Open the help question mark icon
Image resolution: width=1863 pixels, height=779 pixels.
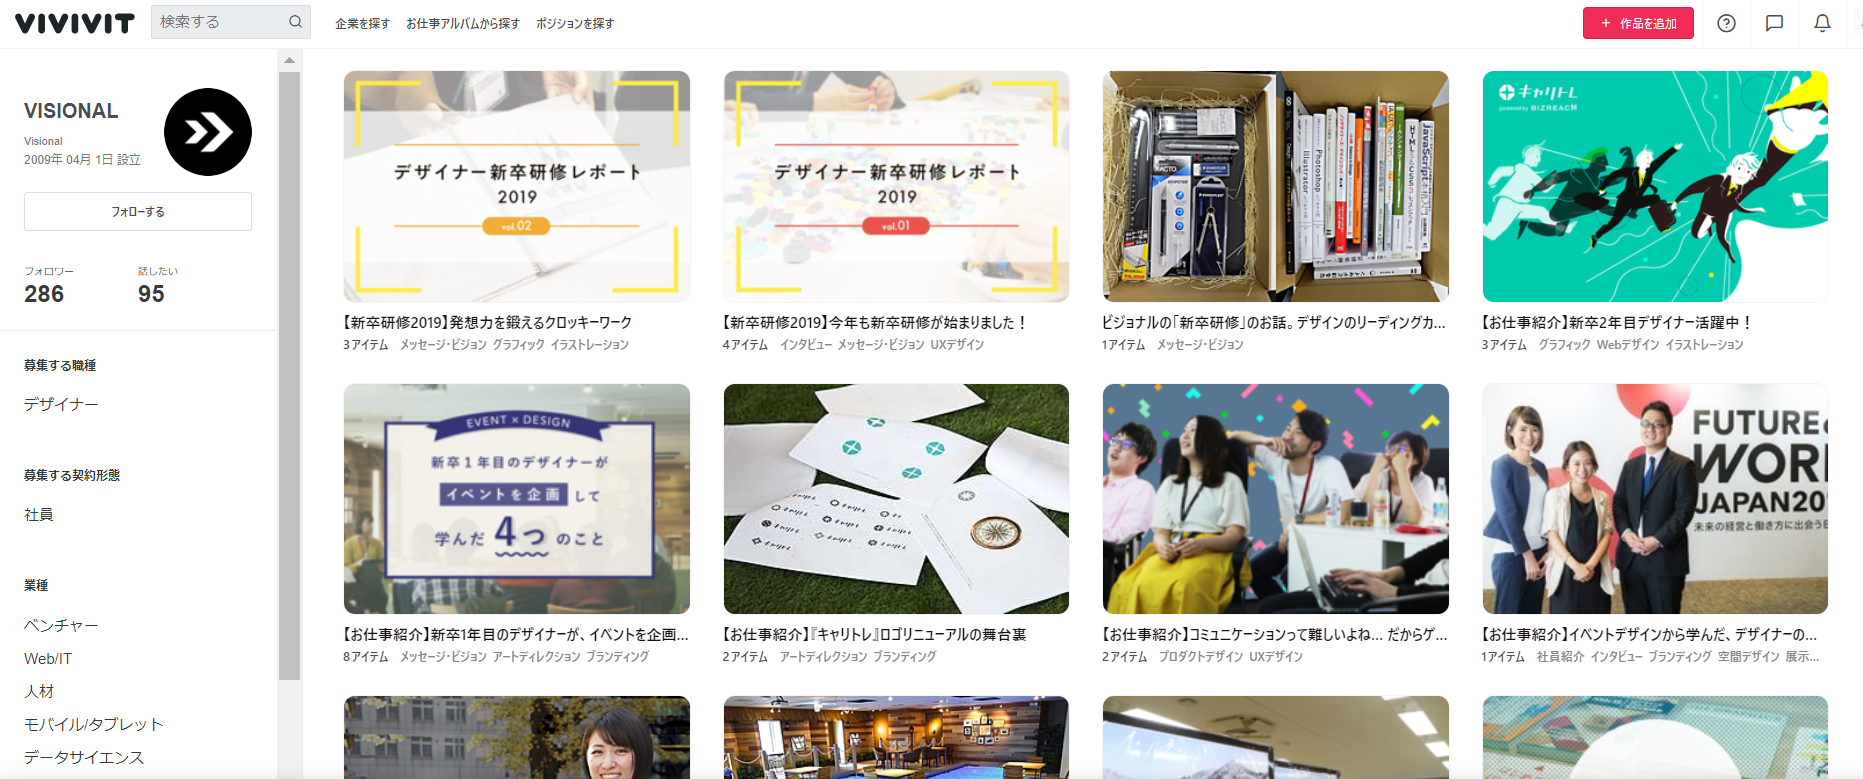[1726, 23]
